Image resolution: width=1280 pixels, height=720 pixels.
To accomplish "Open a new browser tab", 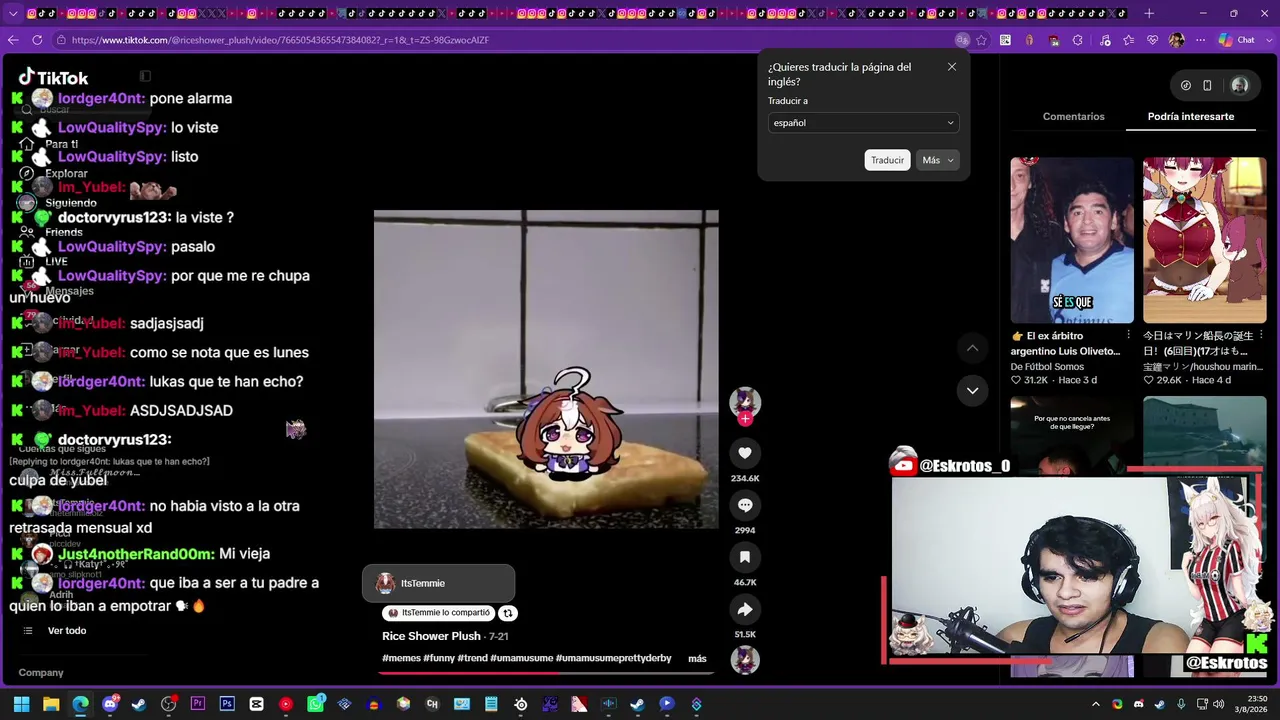I will coord(1149,13).
